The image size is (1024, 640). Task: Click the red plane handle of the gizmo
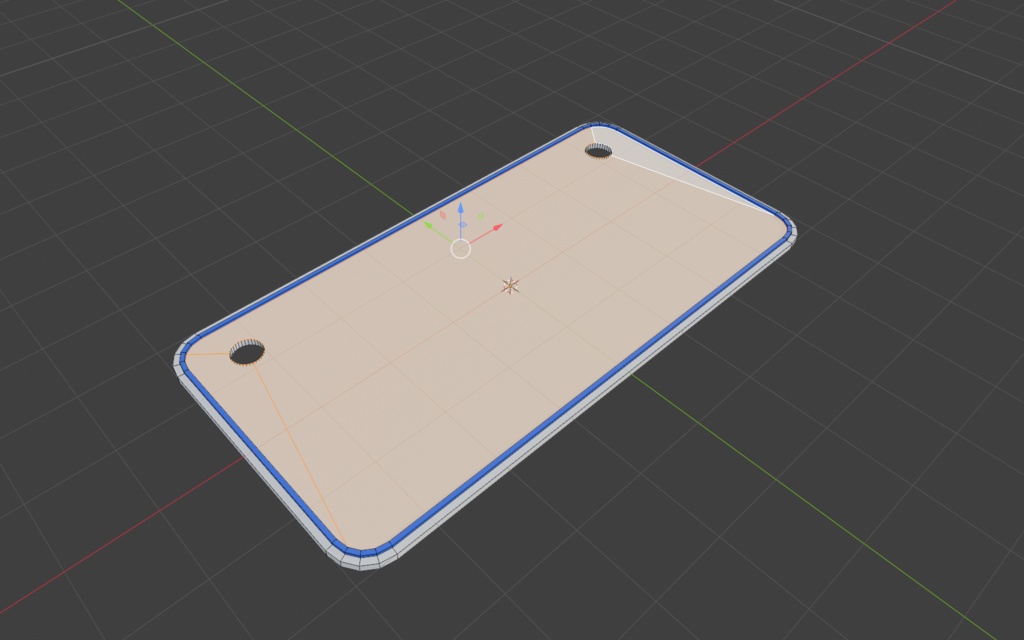tap(442, 215)
